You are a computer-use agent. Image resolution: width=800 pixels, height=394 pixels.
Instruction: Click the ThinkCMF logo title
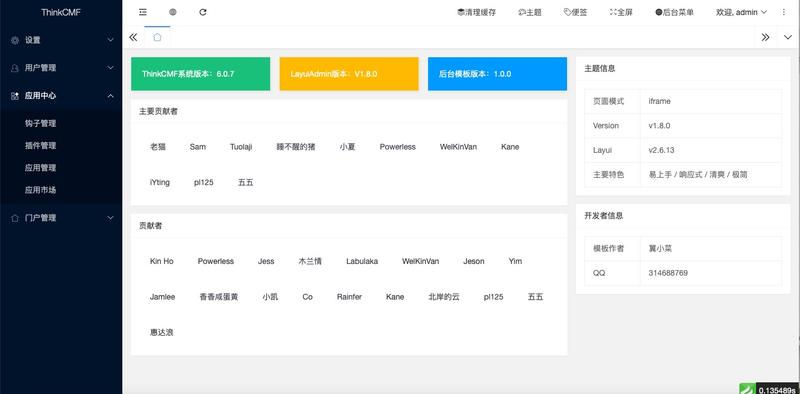[x=61, y=12]
